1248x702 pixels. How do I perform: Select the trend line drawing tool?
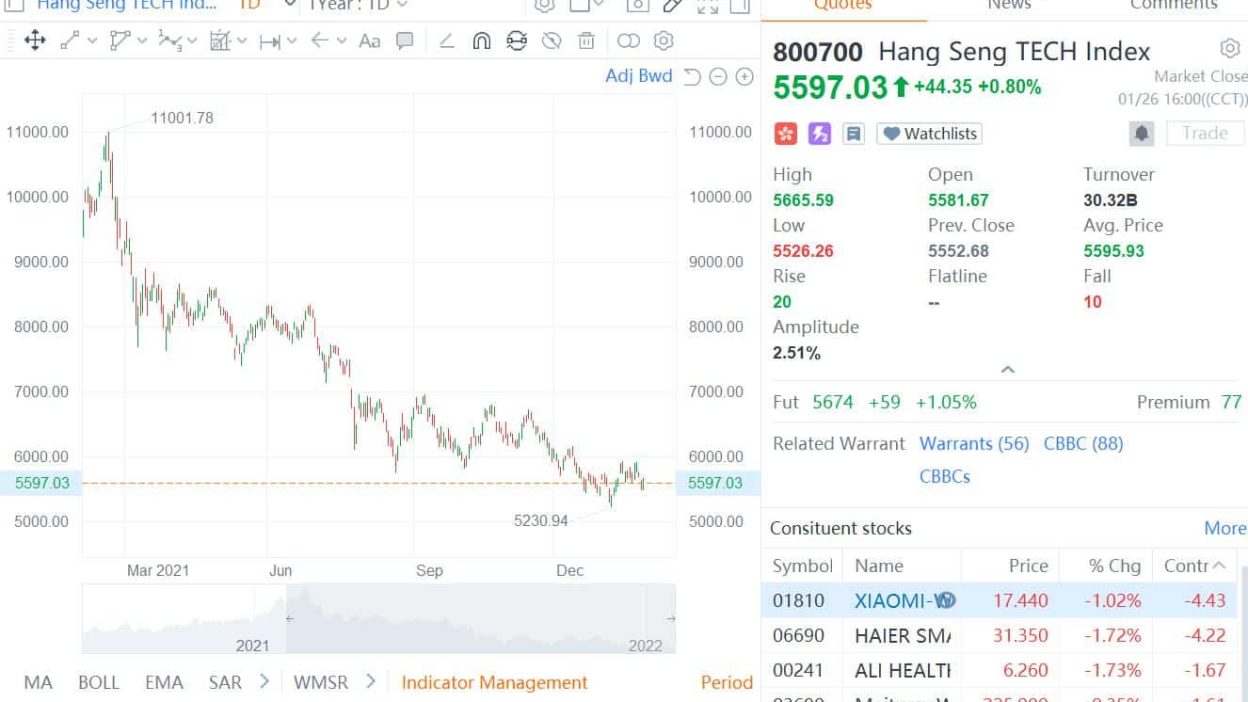(x=69, y=41)
